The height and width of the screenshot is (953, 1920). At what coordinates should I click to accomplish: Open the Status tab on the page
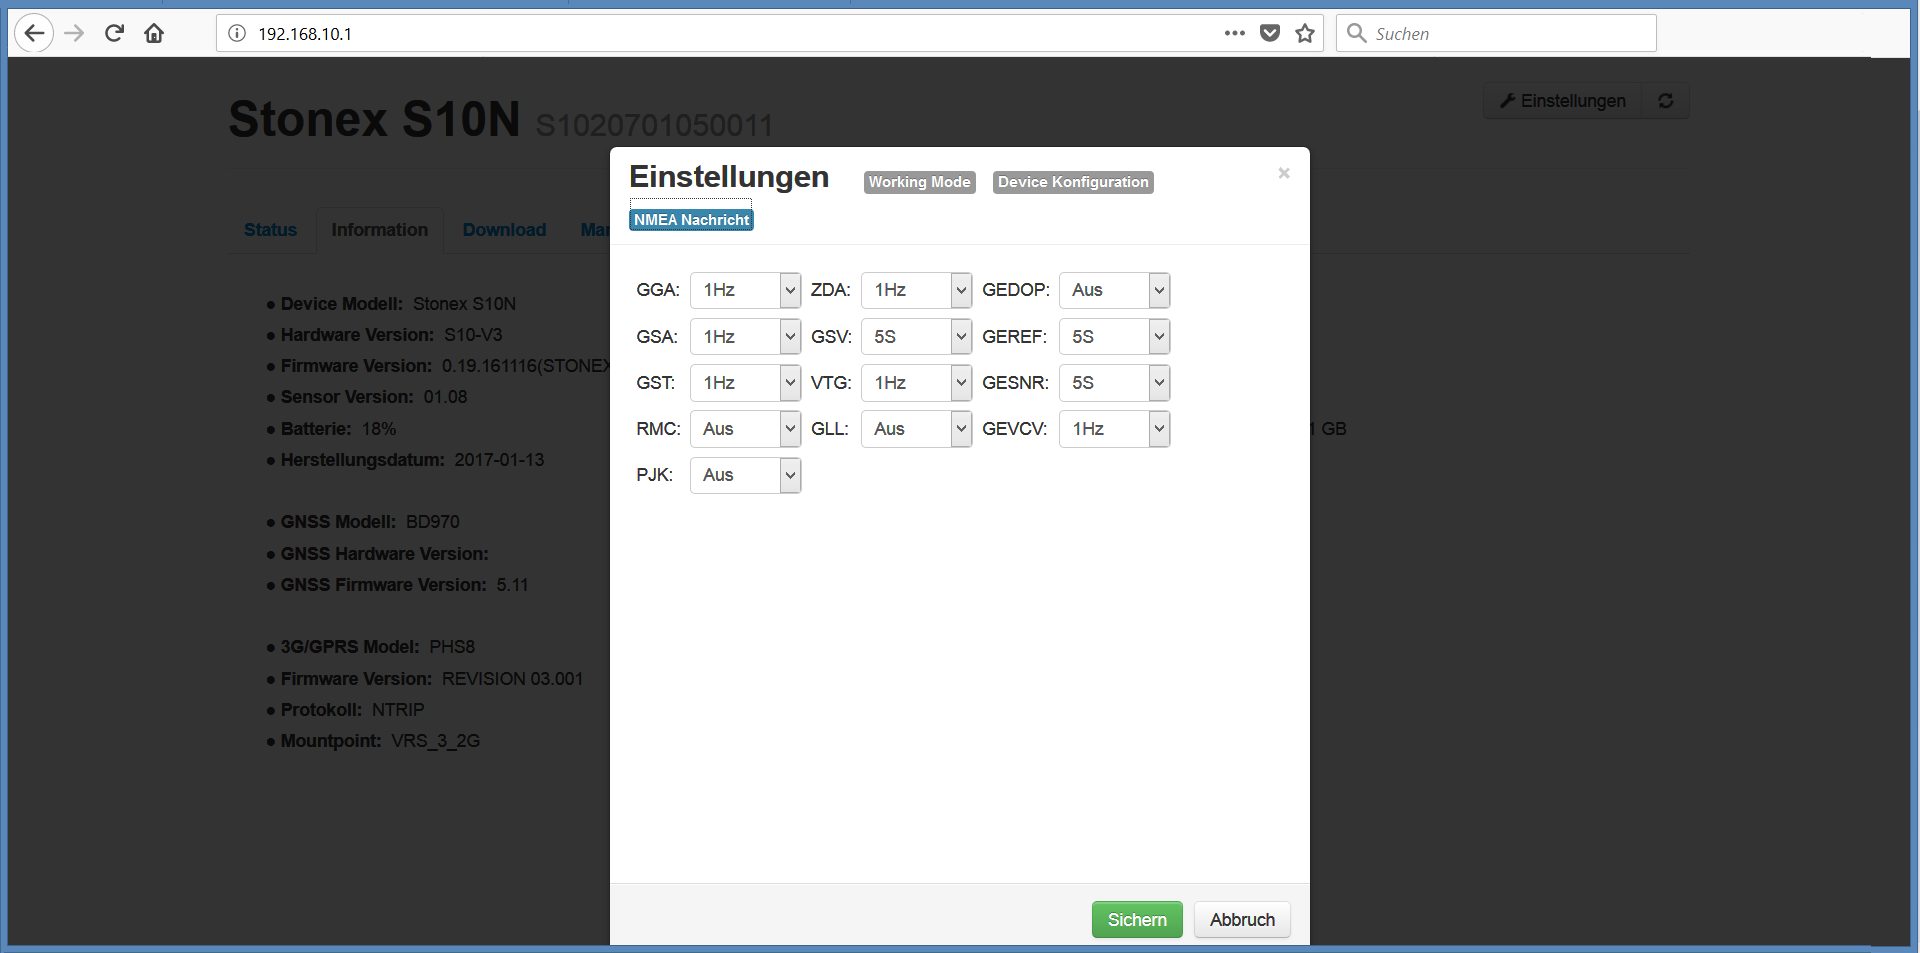pos(270,230)
